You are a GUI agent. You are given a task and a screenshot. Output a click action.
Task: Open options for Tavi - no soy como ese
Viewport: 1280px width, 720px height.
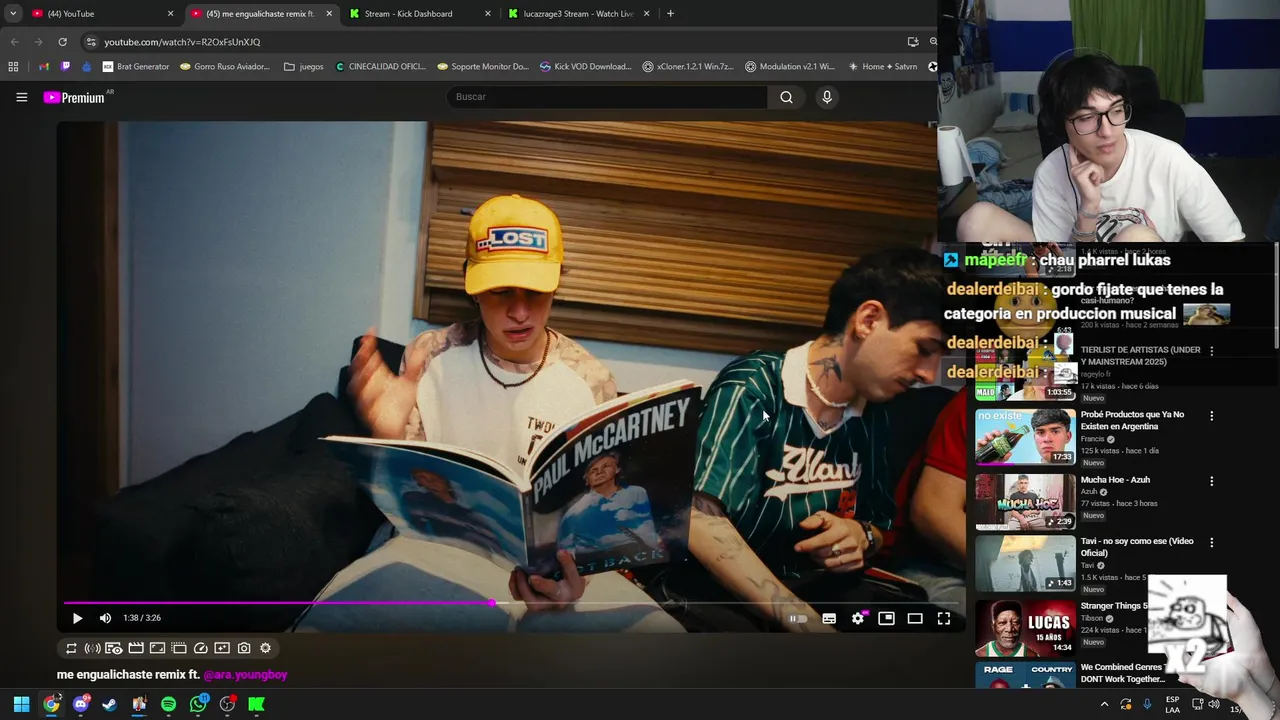[1212, 543]
